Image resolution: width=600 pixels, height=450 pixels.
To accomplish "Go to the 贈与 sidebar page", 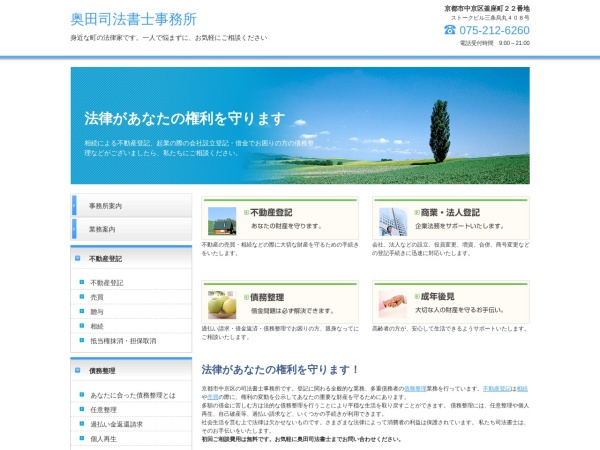I will click(x=97, y=312).
